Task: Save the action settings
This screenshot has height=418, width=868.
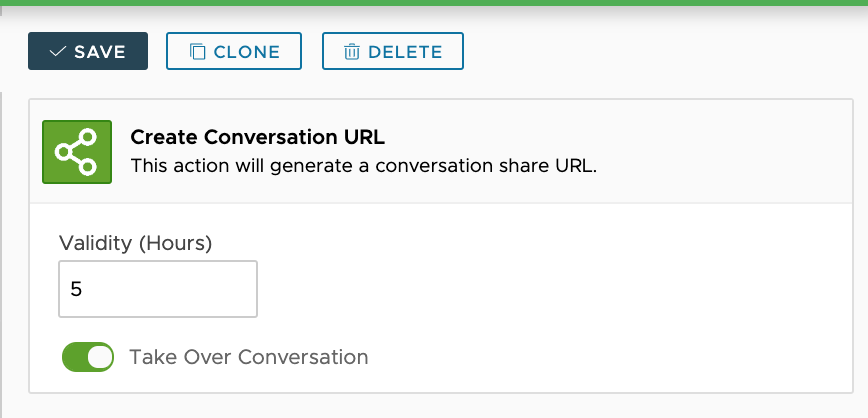Action: click(x=88, y=51)
